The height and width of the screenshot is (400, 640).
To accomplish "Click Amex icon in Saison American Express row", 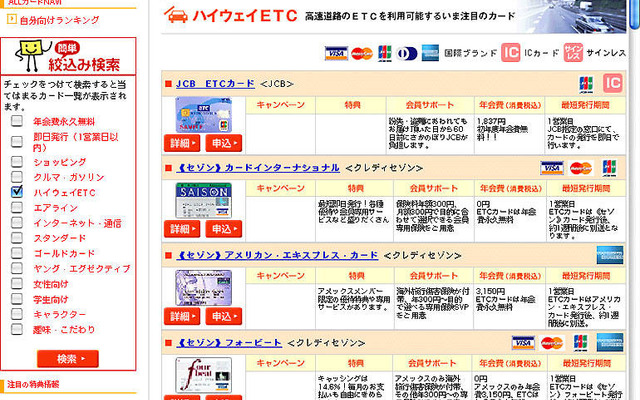I will [610, 255].
